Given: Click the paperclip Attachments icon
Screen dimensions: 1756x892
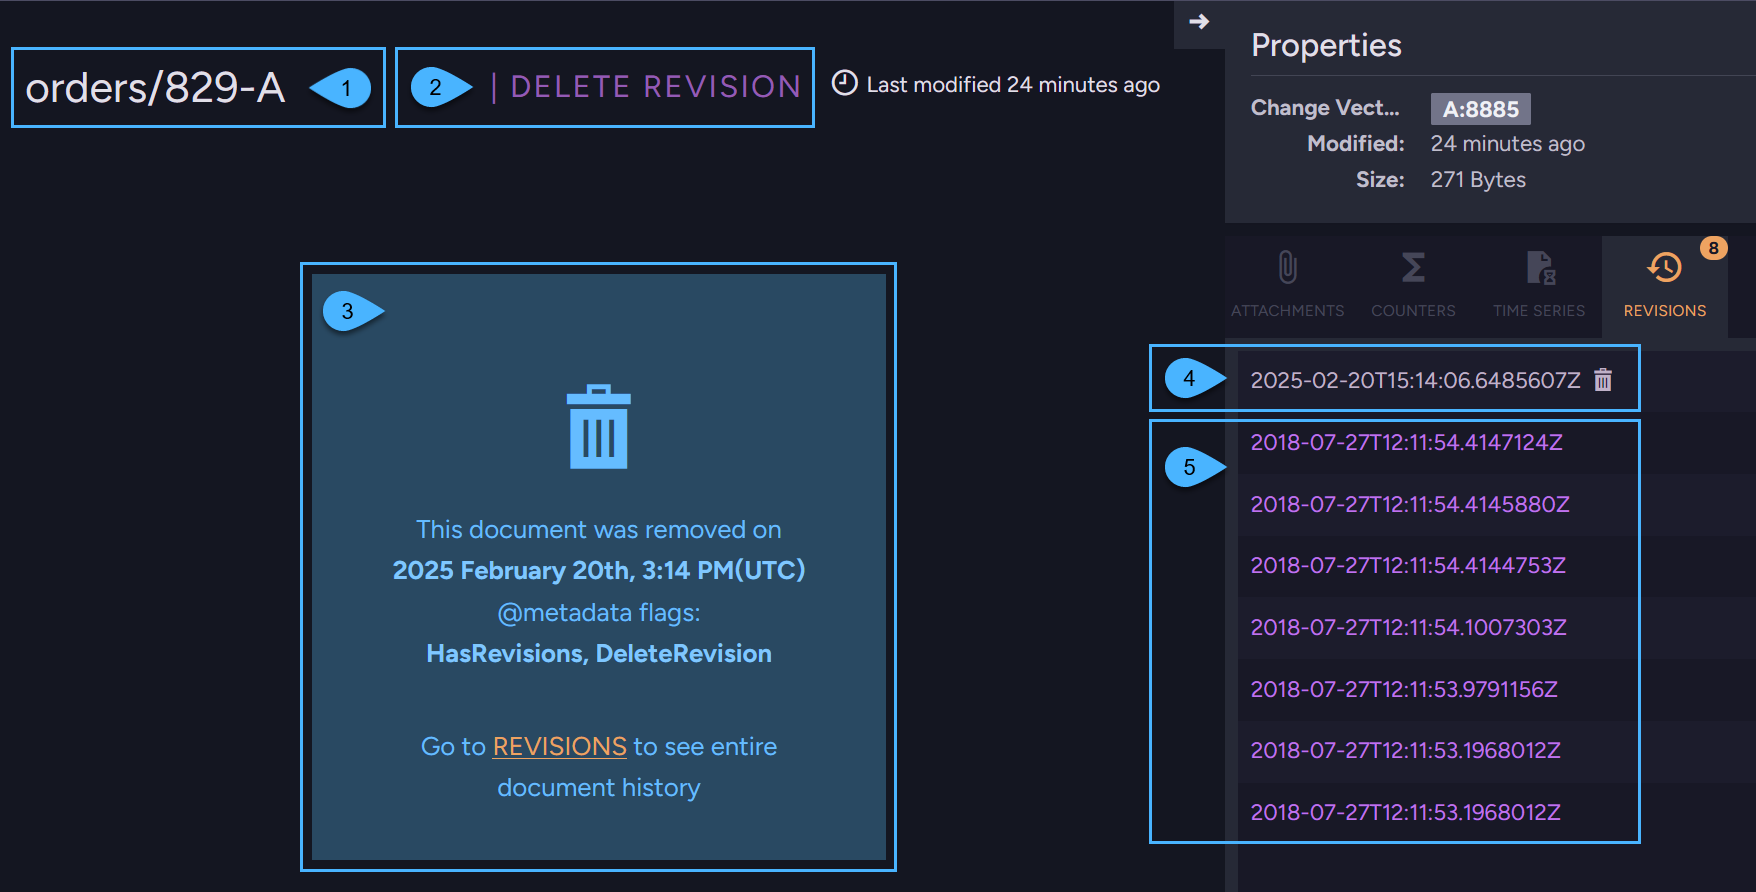Looking at the screenshot, I should 1288,267.
